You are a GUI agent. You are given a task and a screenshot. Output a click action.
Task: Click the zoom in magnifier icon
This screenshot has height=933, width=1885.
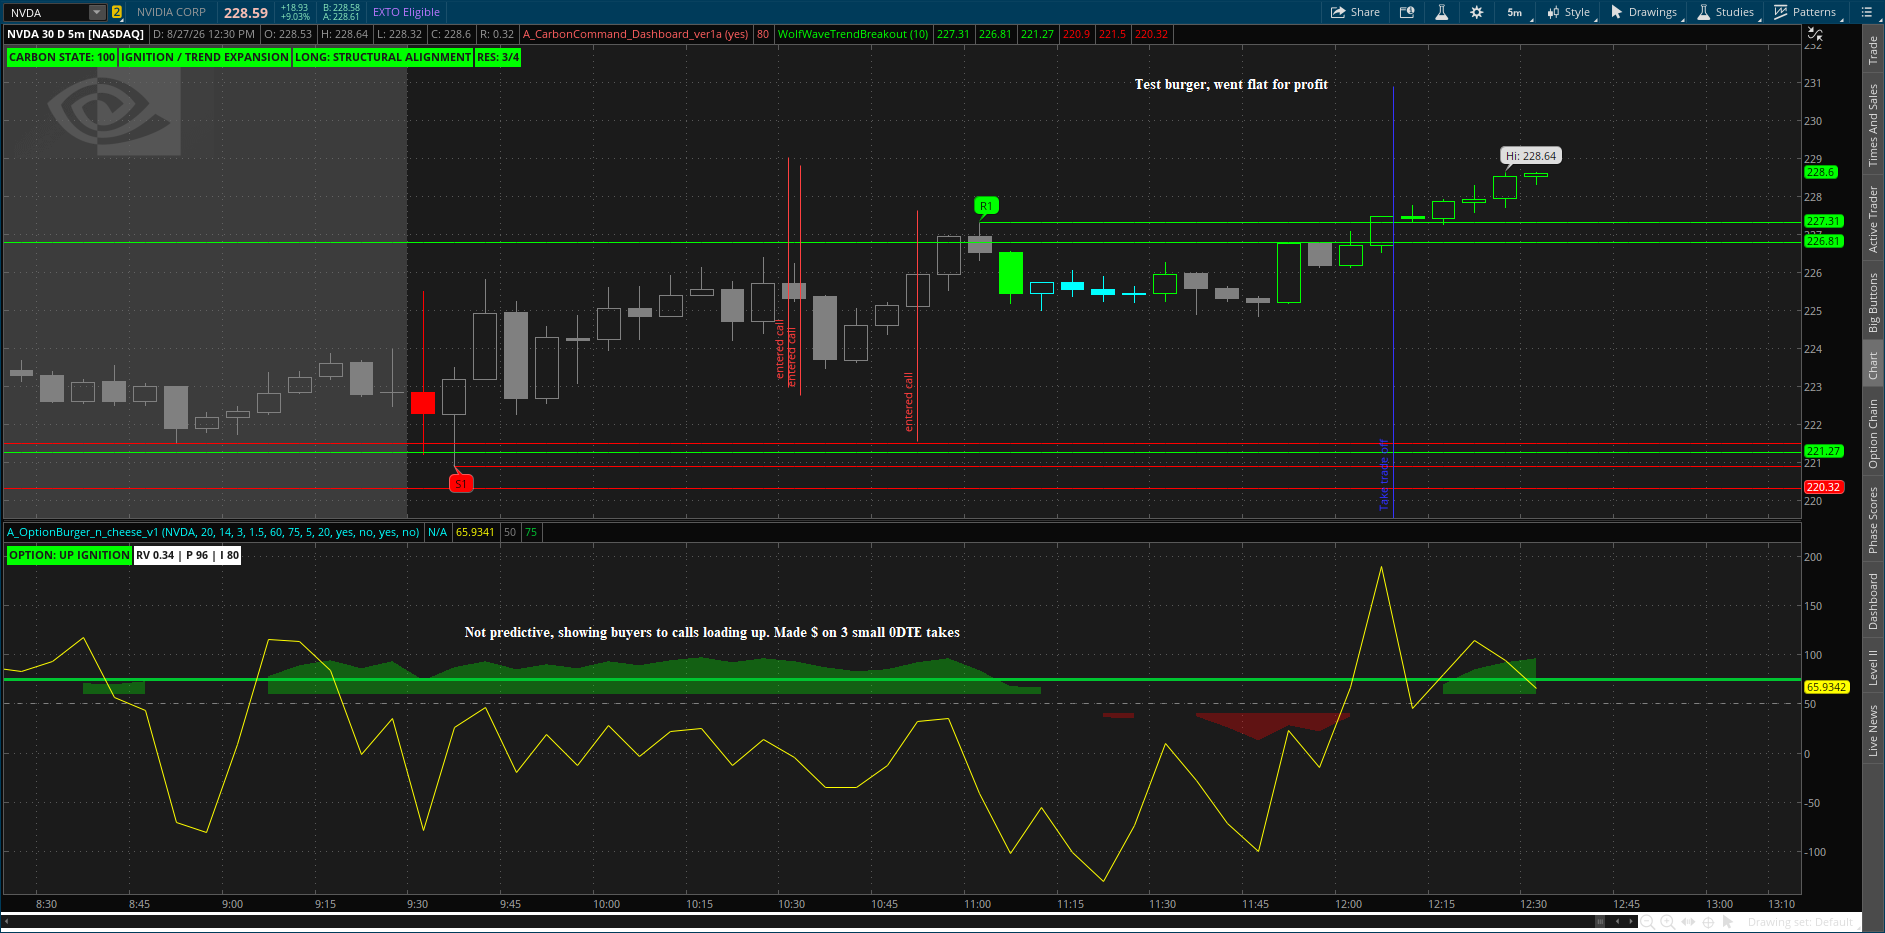(x=1668, y=922)
